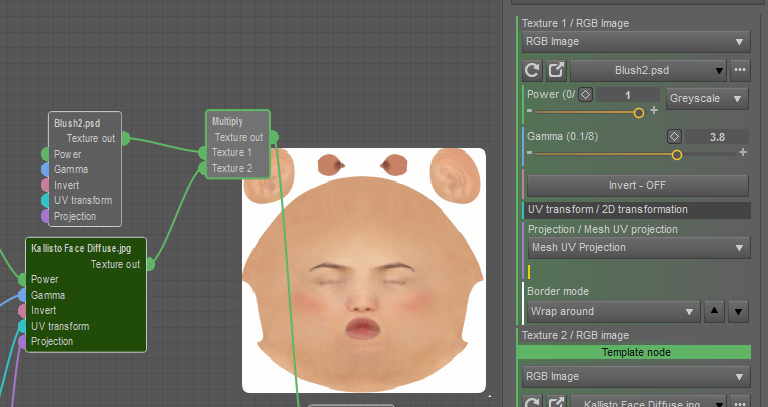Click the Gamma (0.1/8) label

click(x=562, y=136)
